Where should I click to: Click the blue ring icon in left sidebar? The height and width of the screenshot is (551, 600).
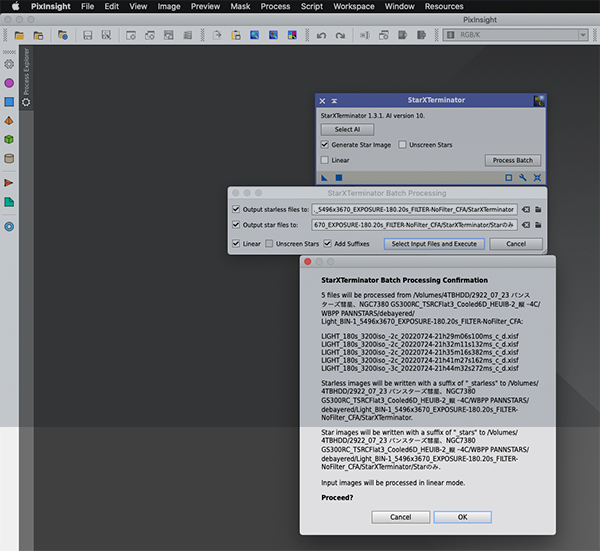9,227
